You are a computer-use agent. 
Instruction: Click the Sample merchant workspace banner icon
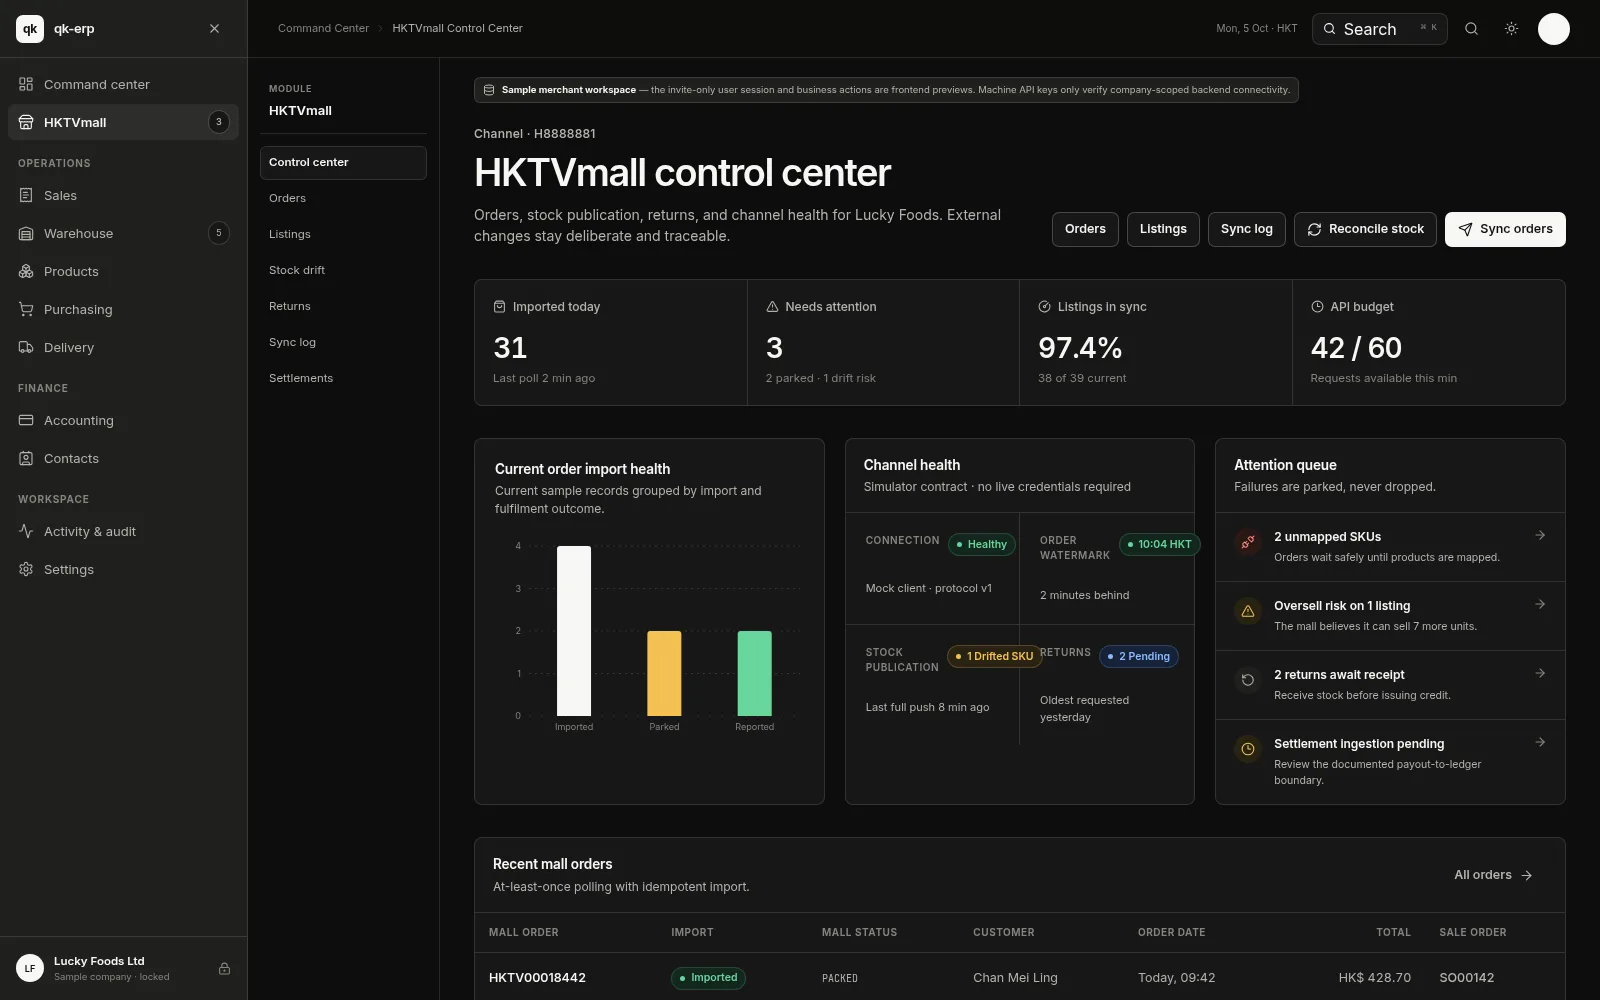(x=489, y=90)
